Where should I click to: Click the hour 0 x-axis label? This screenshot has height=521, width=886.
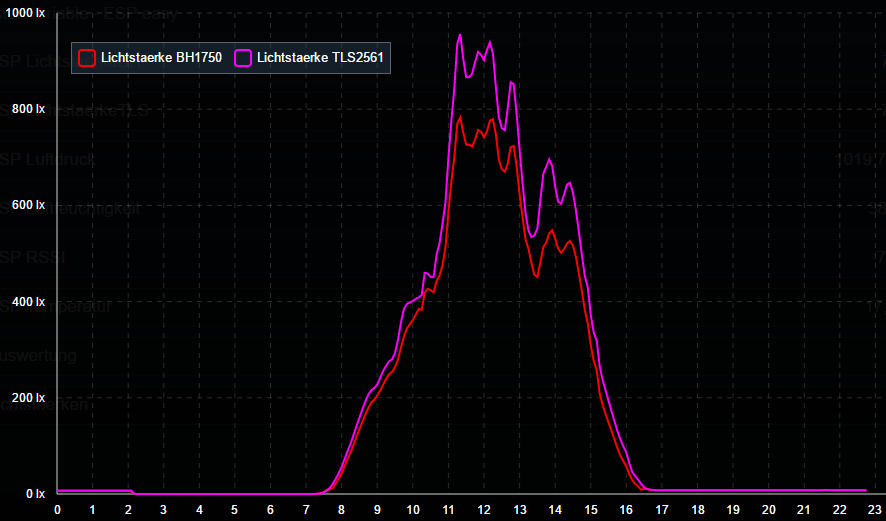57,510
